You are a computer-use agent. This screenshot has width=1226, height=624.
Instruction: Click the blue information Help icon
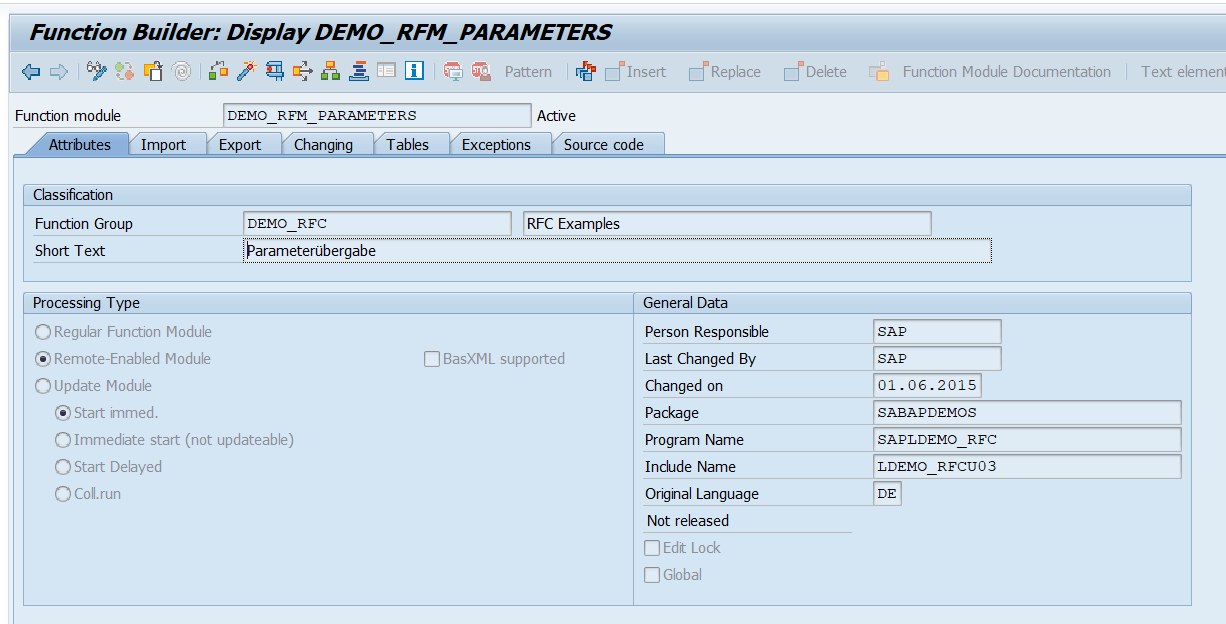[415, 72]
